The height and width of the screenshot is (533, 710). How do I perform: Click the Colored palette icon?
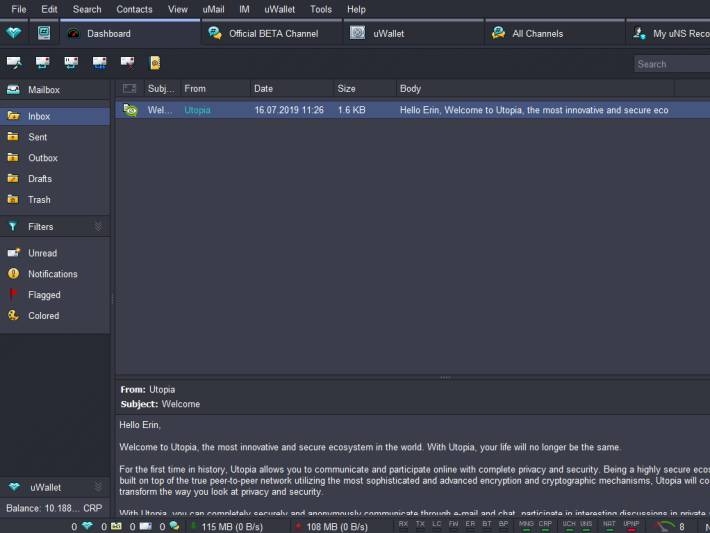pyautogui.click(x=14, y=315)
